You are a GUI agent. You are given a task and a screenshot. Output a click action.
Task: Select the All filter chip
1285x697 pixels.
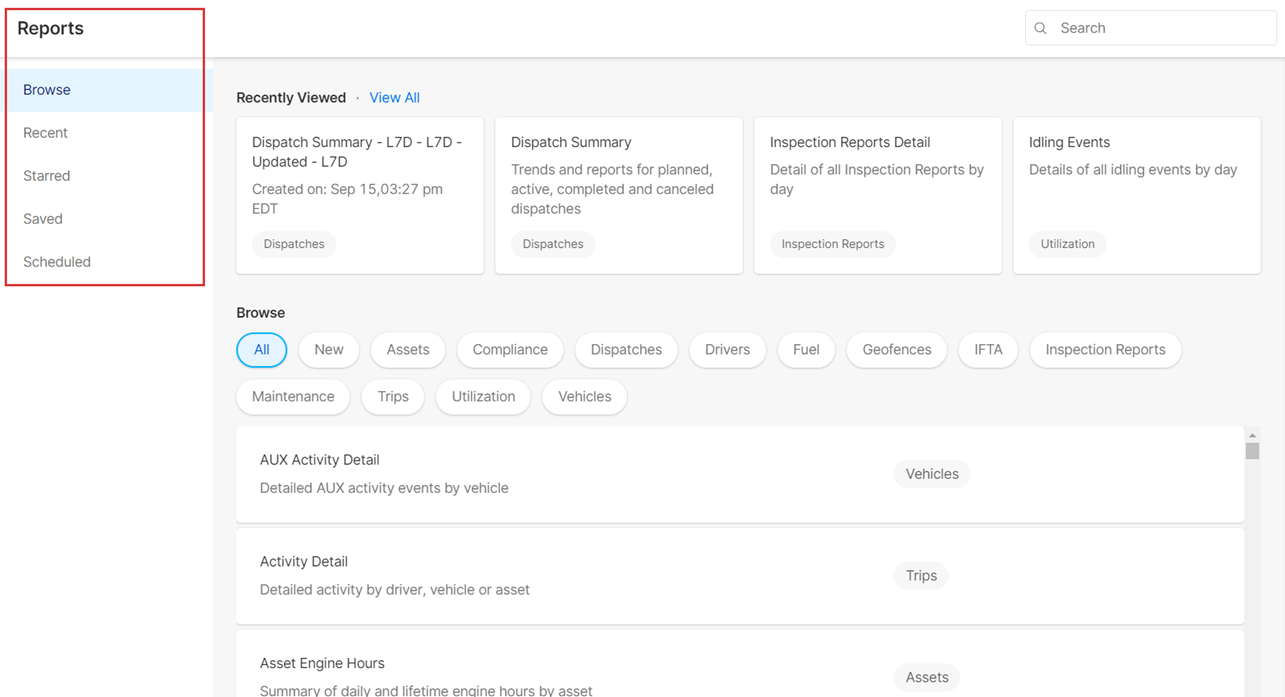[261, 350]
